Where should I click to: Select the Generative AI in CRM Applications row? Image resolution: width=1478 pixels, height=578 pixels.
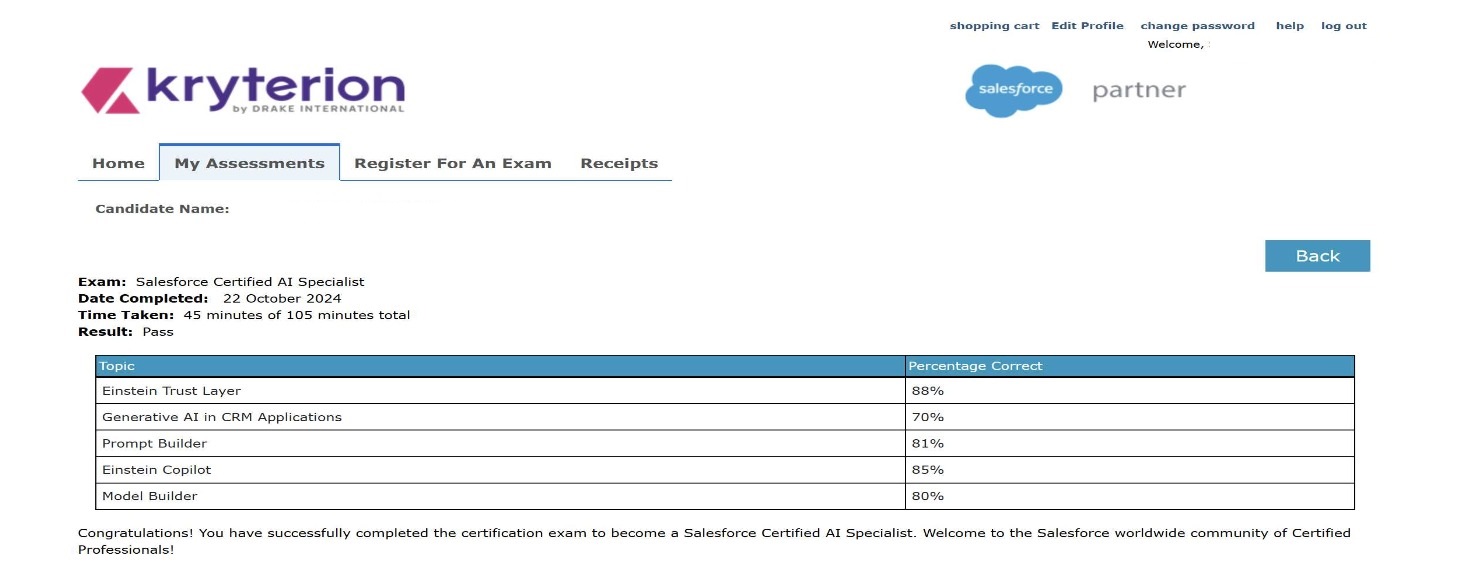[725, 417]
